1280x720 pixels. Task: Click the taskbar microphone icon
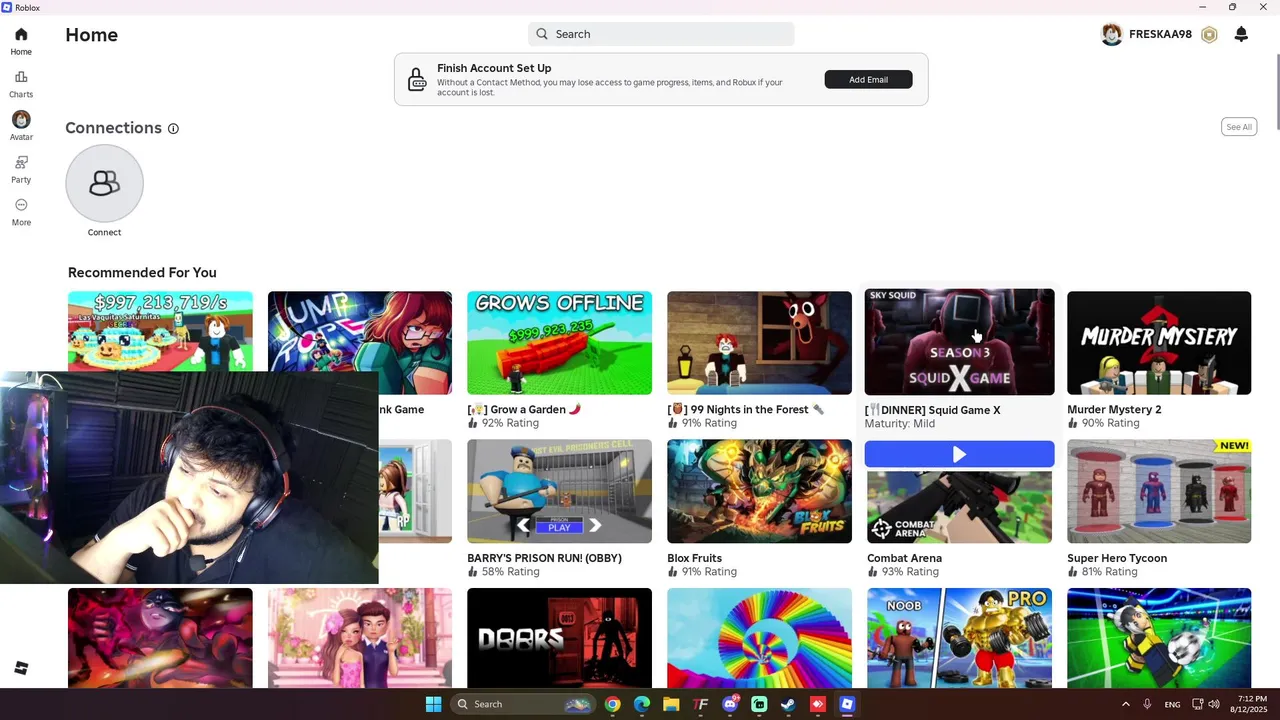click(x=1147, y=704)
